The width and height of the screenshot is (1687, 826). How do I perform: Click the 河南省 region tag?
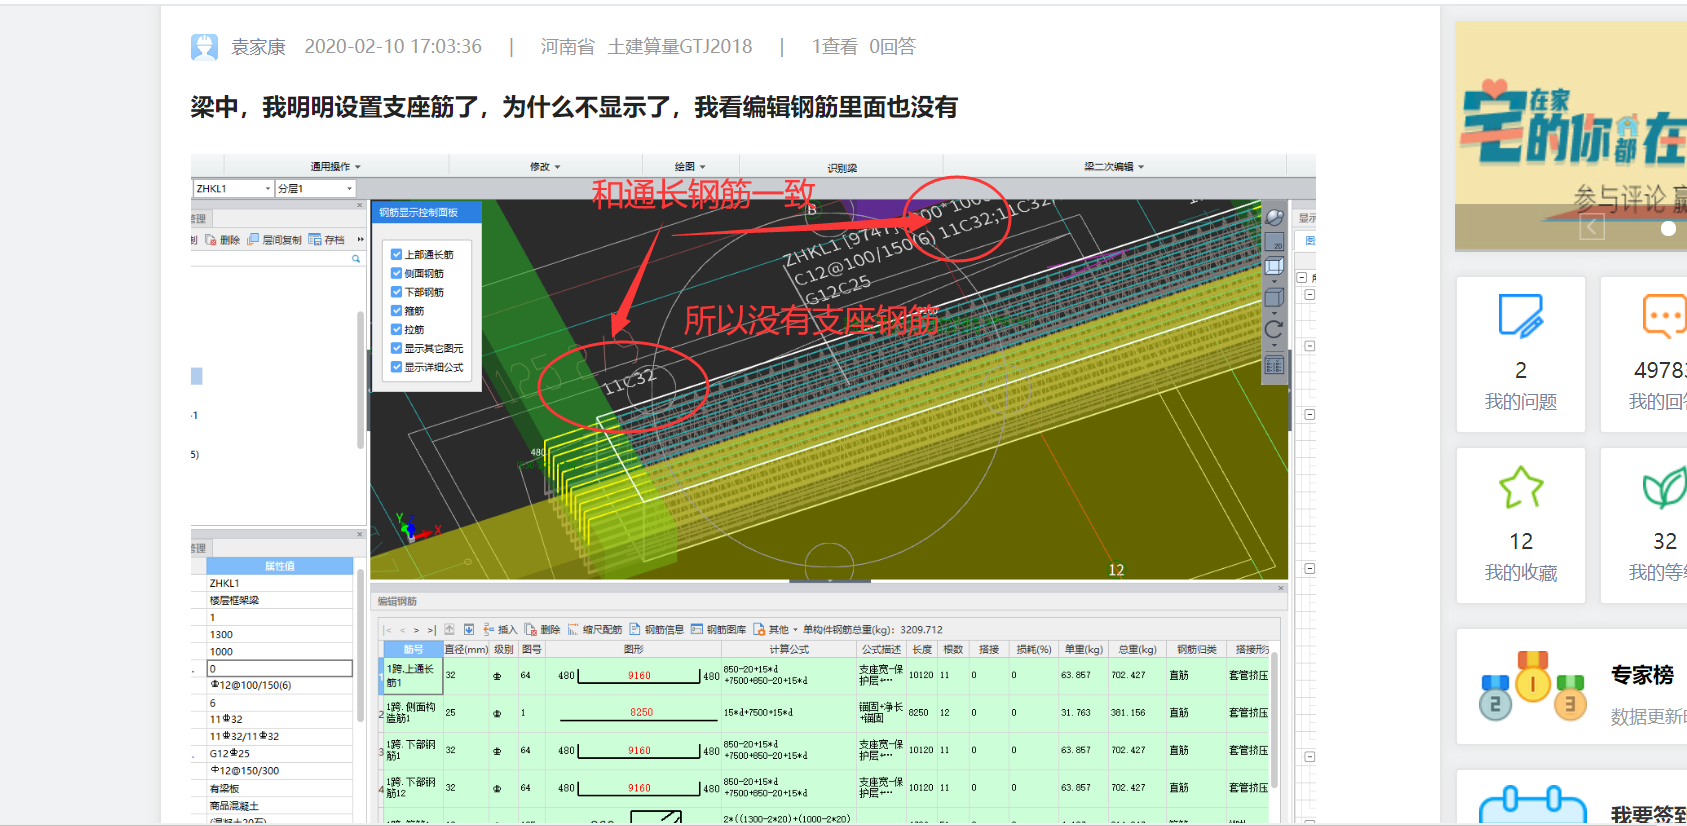point(568,47)
